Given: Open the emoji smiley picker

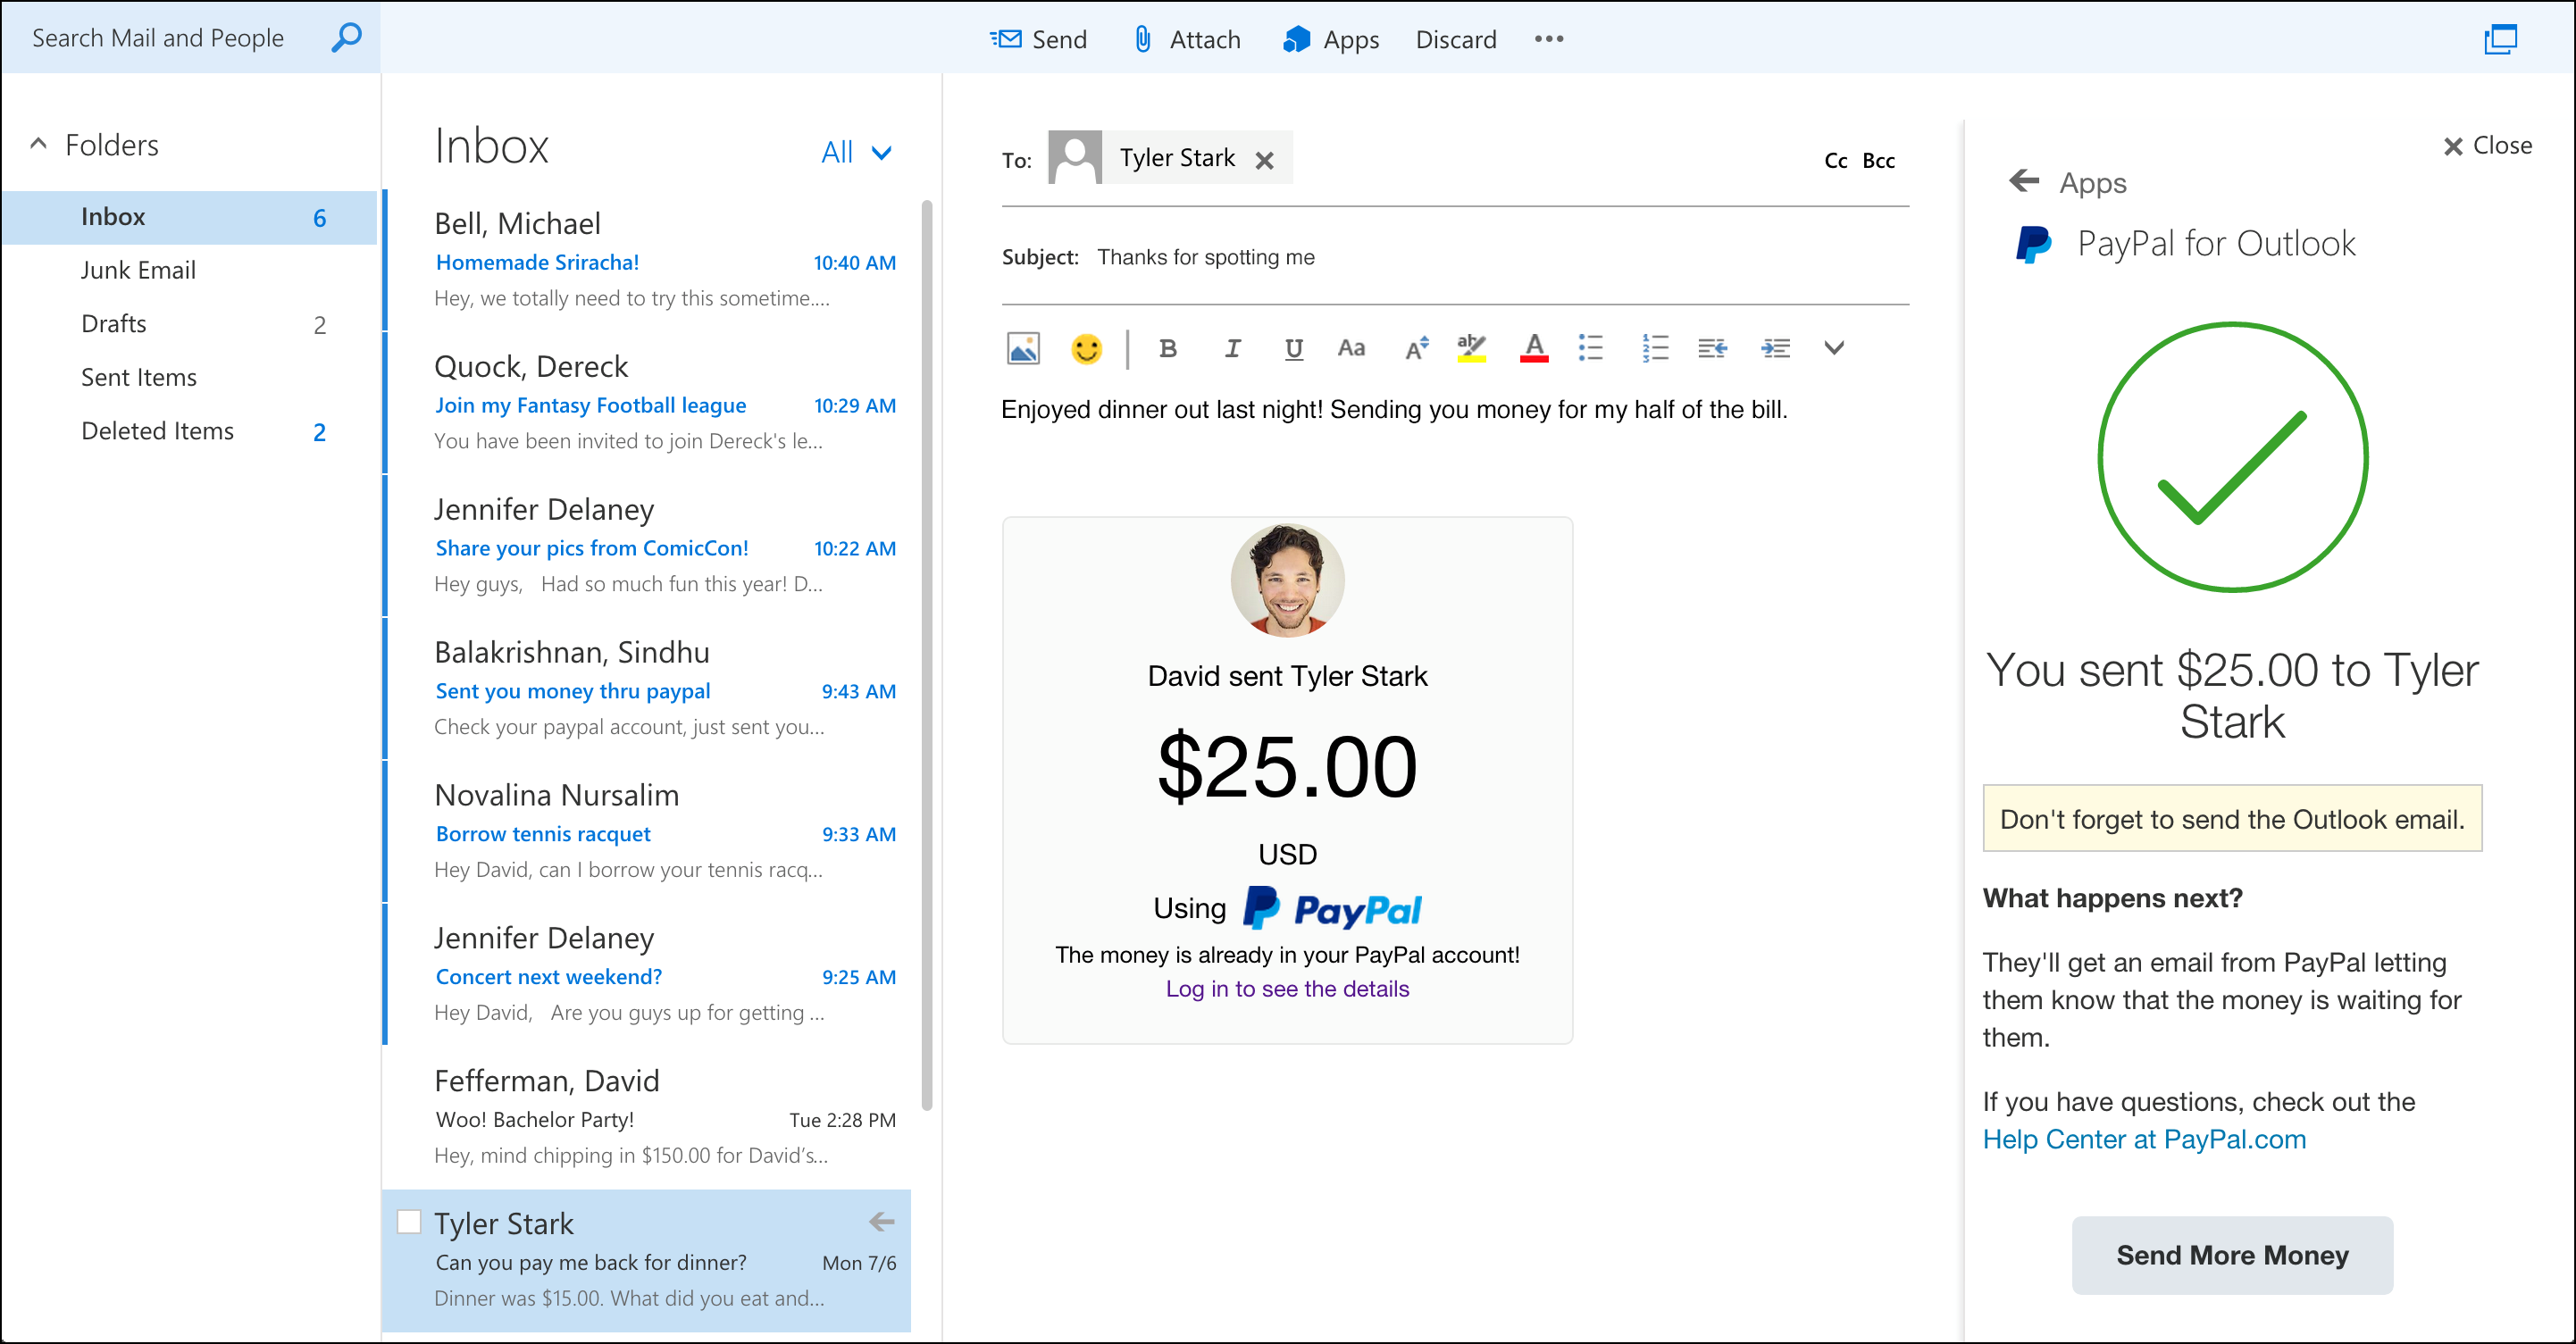Looking at the screenshot, I should pyautogui.click(x=1086, y=348).
